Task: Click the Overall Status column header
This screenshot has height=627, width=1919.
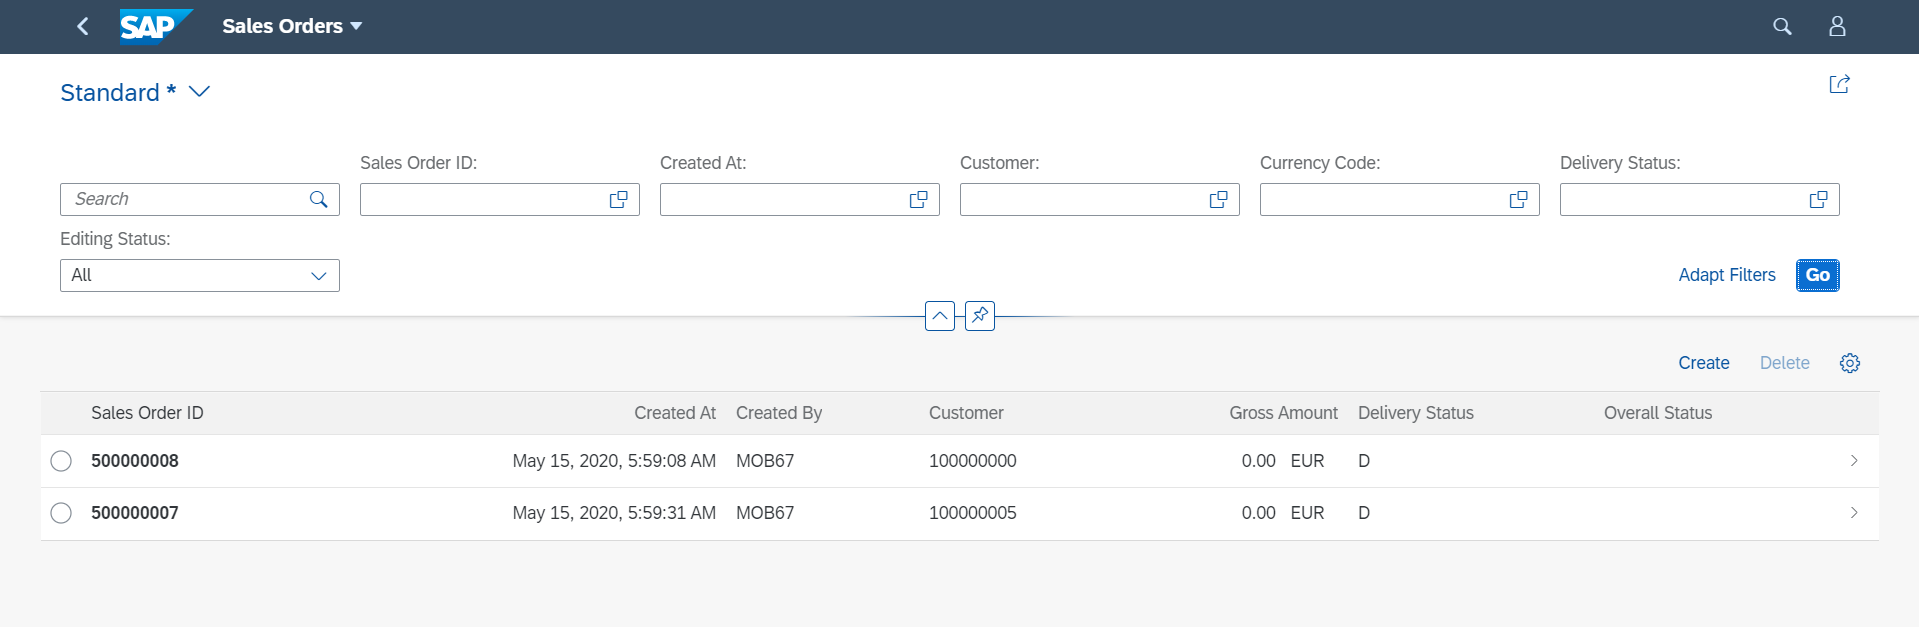Action: [x=1658, y=413]
